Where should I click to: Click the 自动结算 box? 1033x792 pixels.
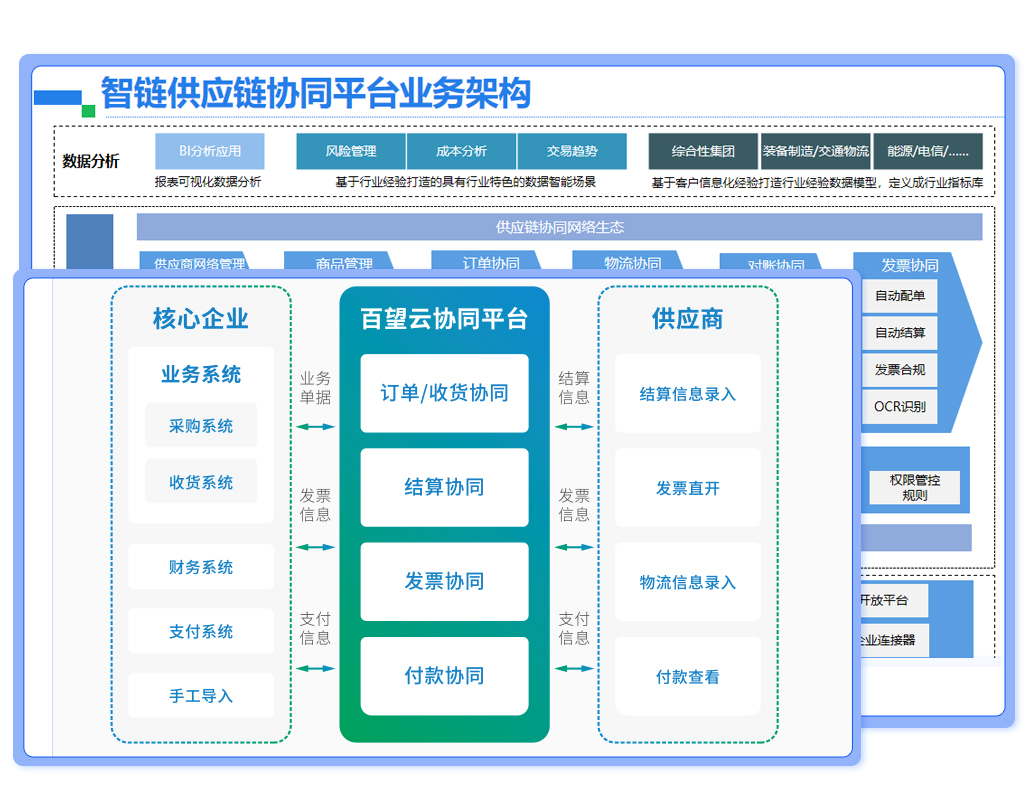[x=899, y=333]
